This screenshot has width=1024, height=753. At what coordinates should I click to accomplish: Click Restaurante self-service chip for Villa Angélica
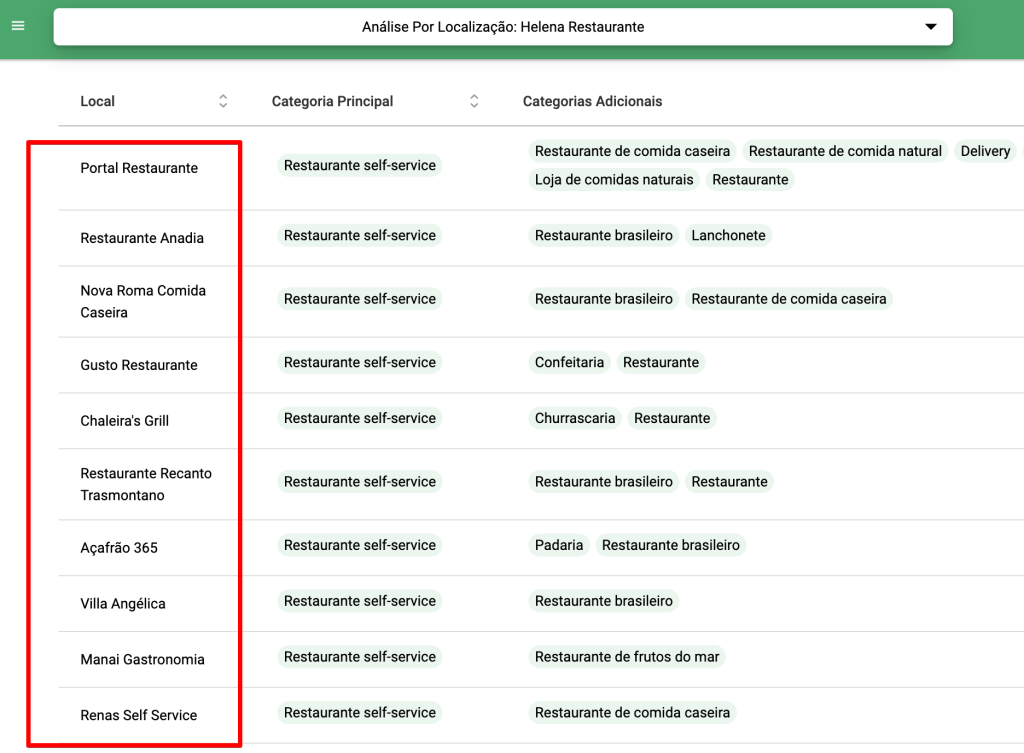[360, 601]
